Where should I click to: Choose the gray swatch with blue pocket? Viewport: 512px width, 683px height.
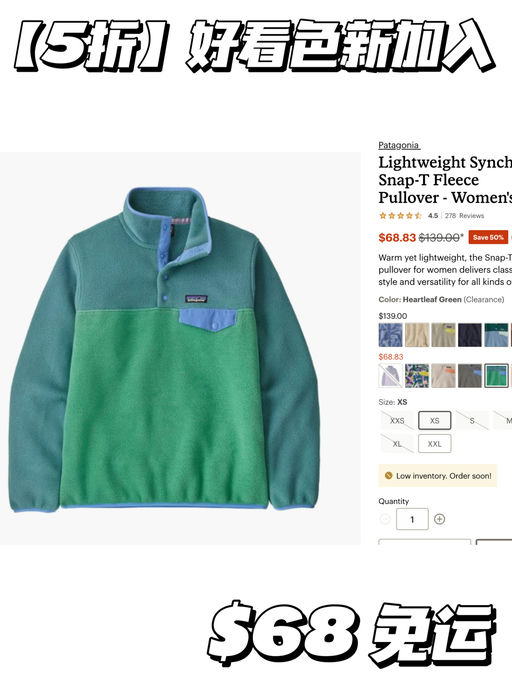pyautogui.click(x=470, y=375)
